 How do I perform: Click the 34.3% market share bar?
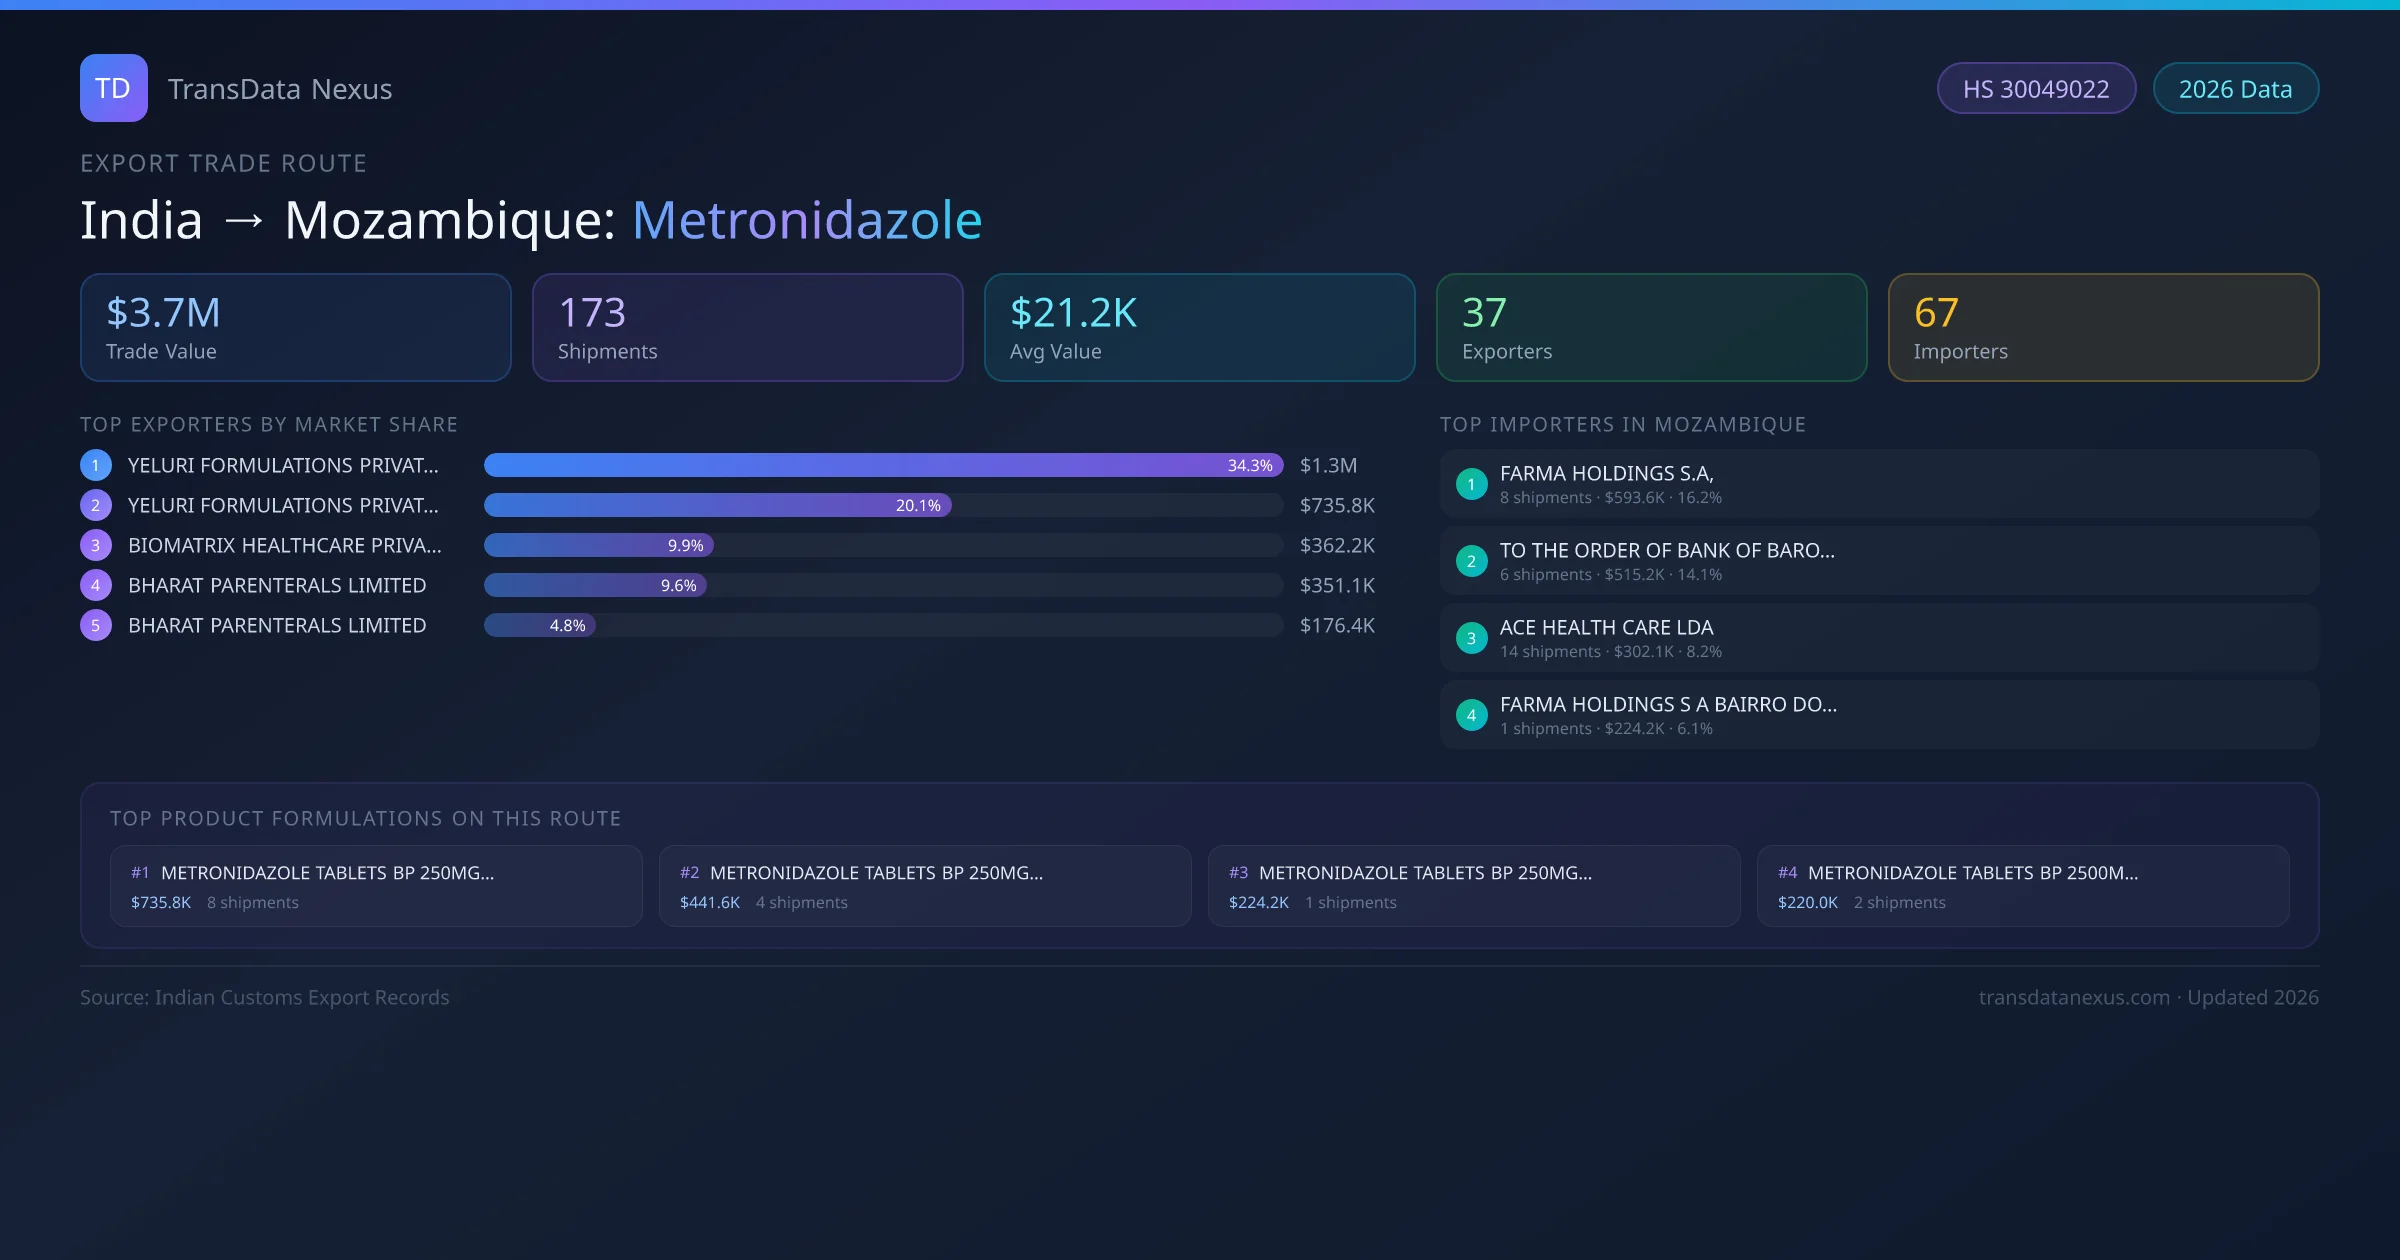(x=882, y=465)
